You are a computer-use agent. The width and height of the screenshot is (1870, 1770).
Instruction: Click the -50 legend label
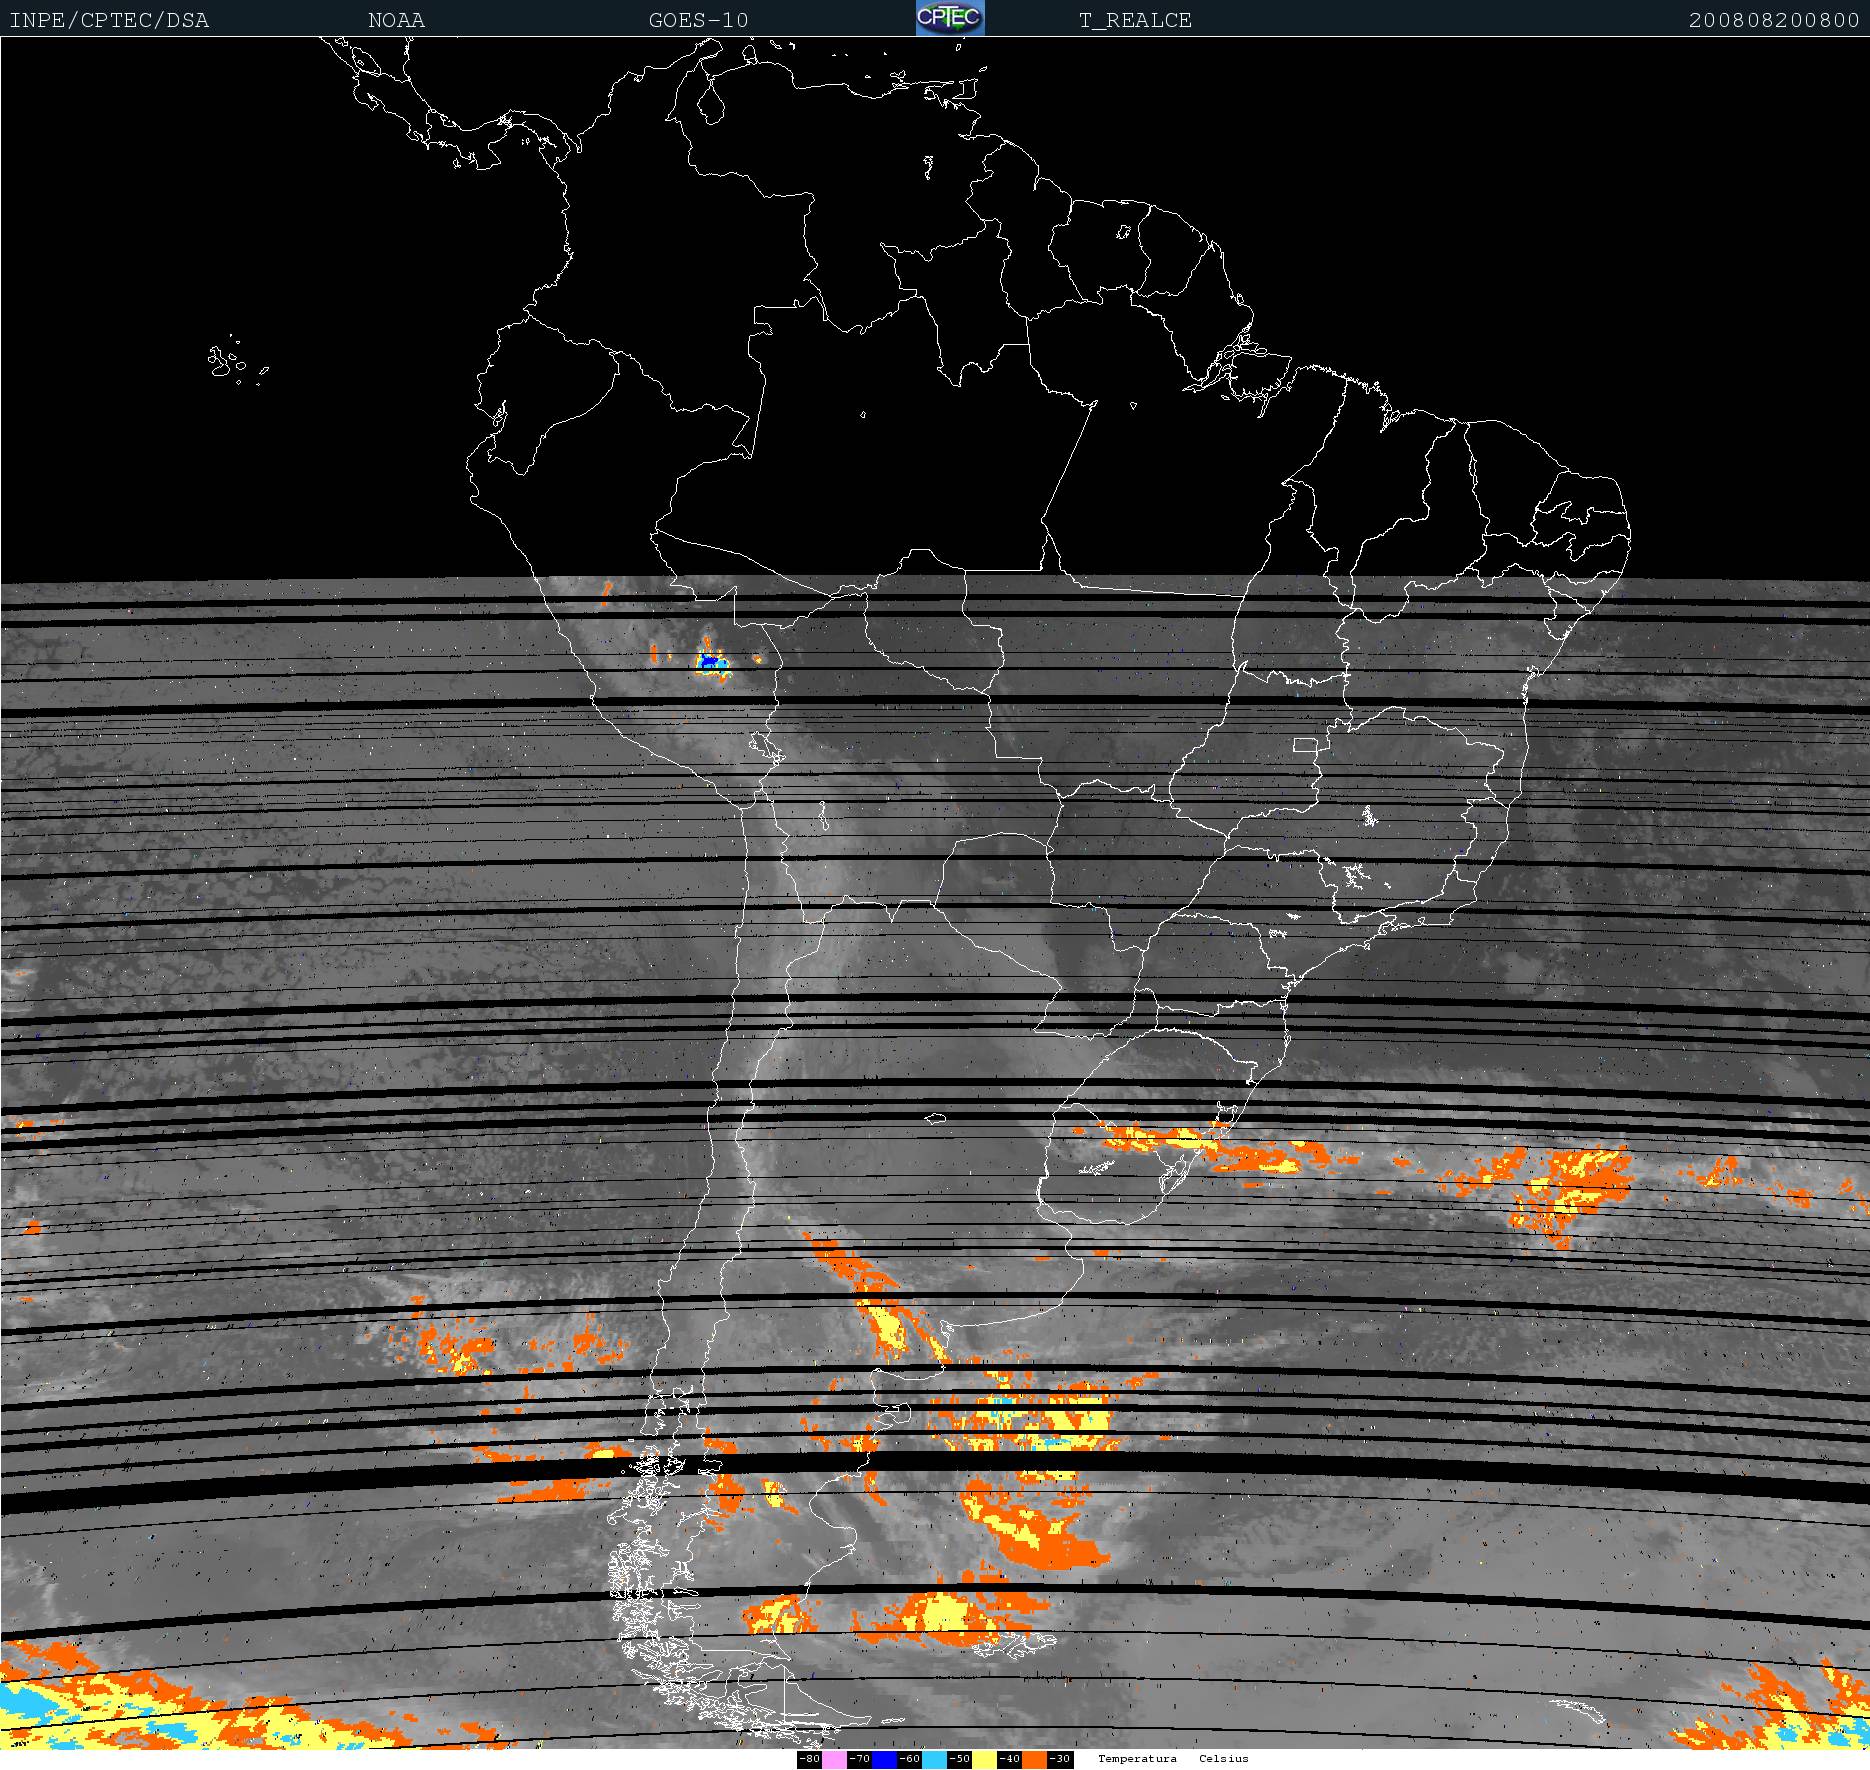(959, 1759)
